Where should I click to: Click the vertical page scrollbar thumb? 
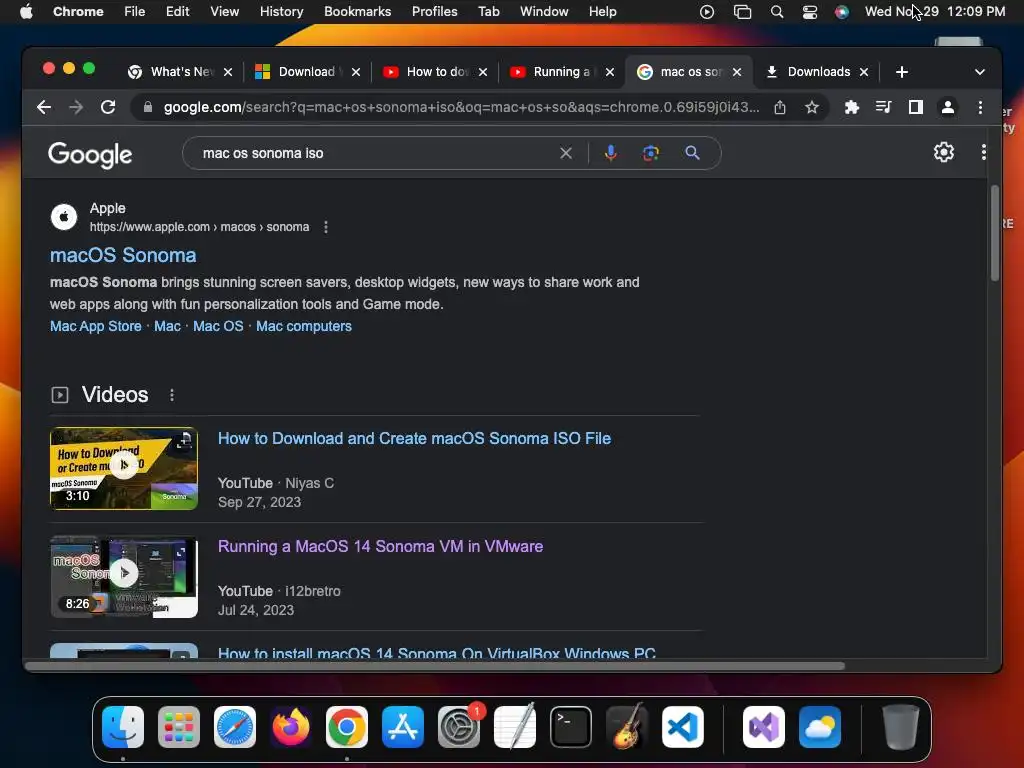point(995,233)
